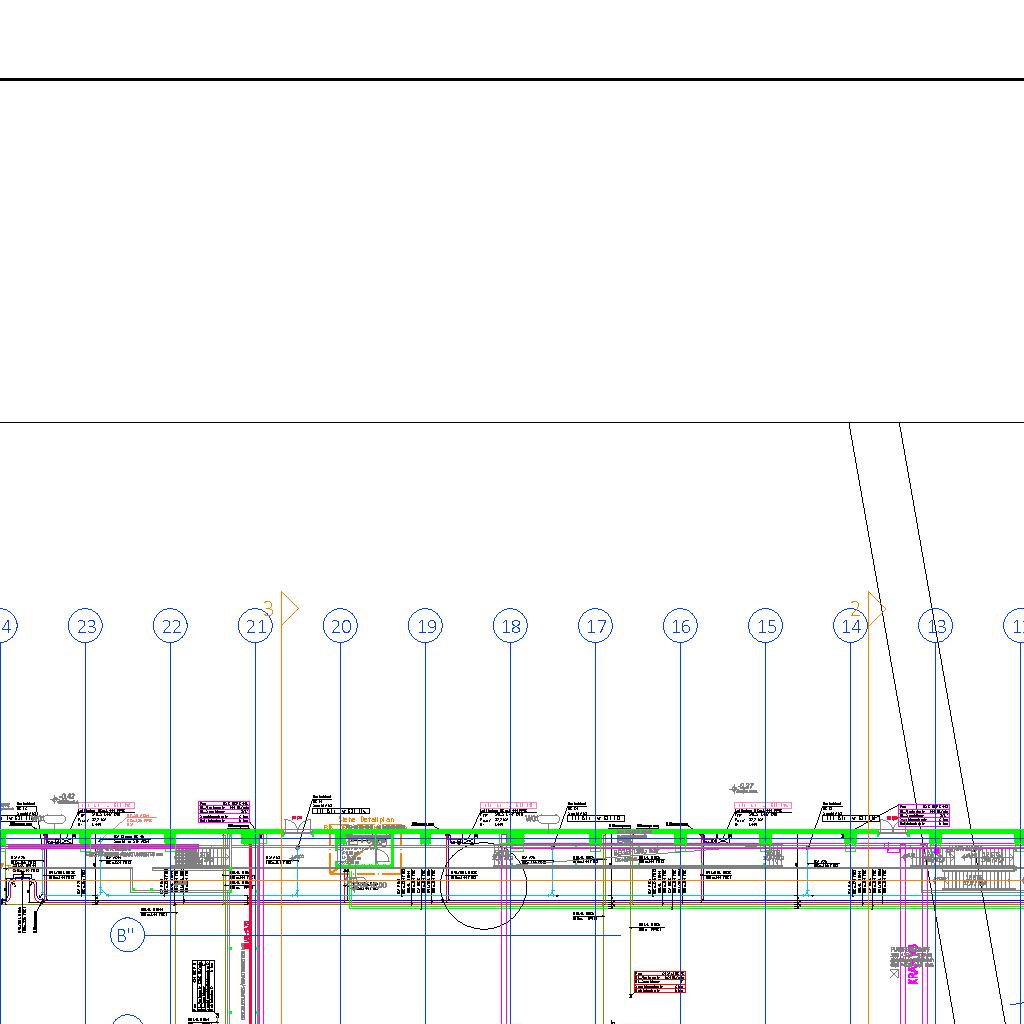Select grid axis bubble 17

click(597, 627)
